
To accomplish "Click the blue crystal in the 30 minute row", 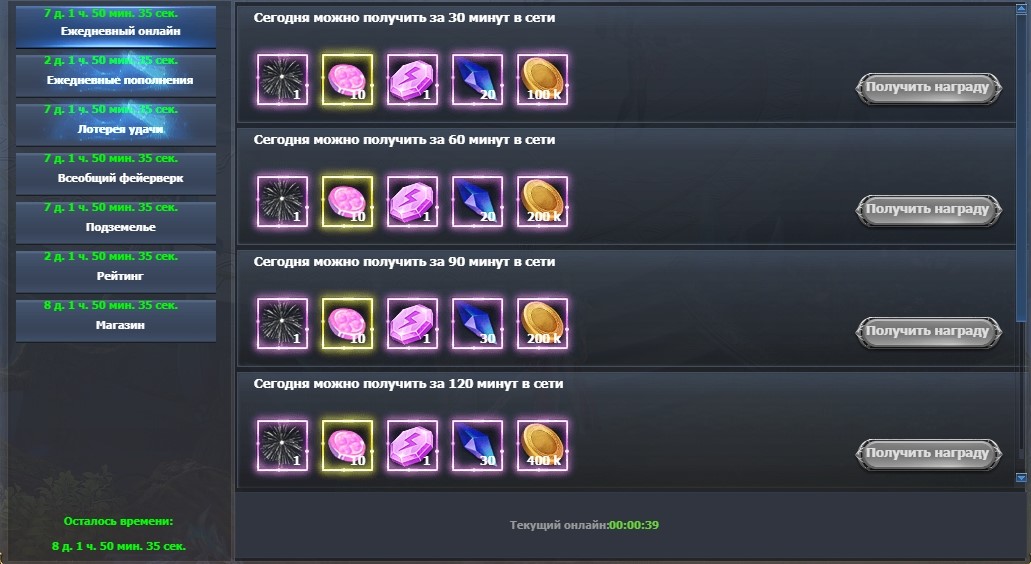I will [477, 80].
